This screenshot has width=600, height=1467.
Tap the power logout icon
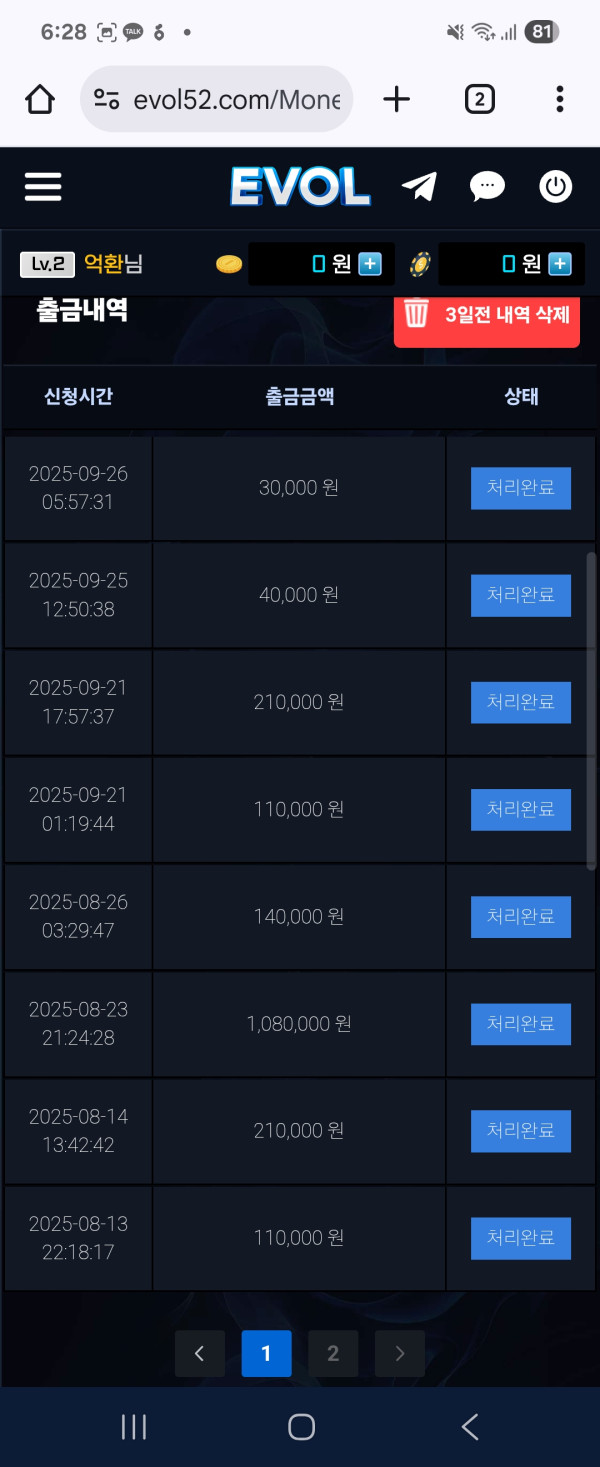point(555,186)
